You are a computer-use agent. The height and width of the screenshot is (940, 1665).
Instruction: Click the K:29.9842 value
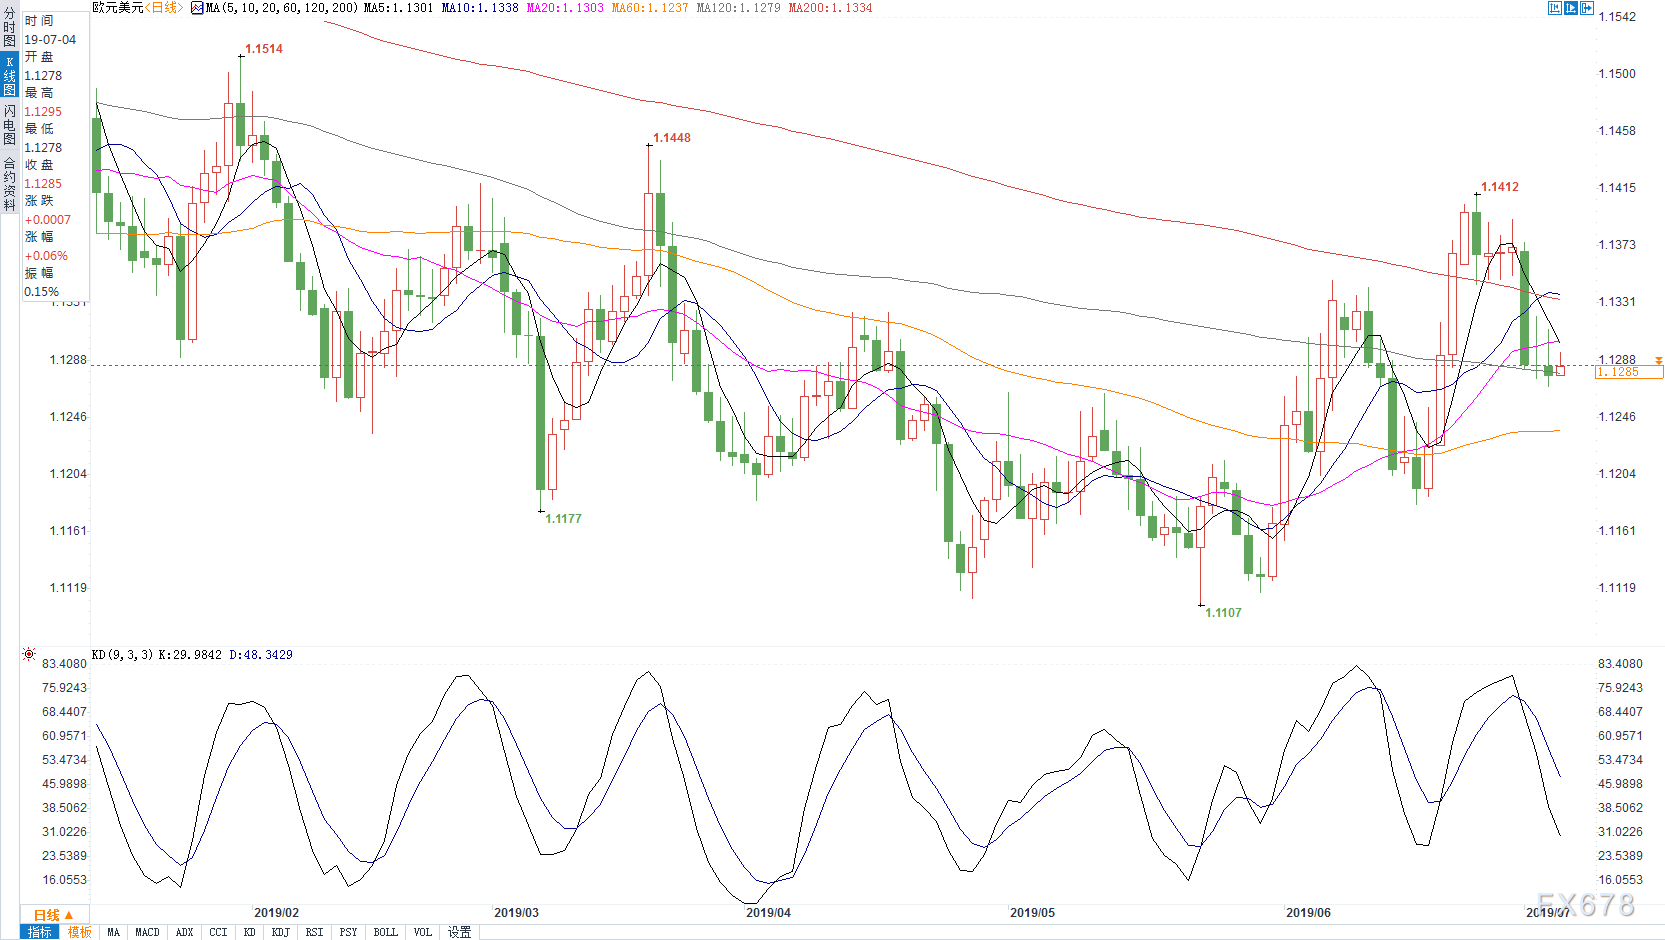190,655
